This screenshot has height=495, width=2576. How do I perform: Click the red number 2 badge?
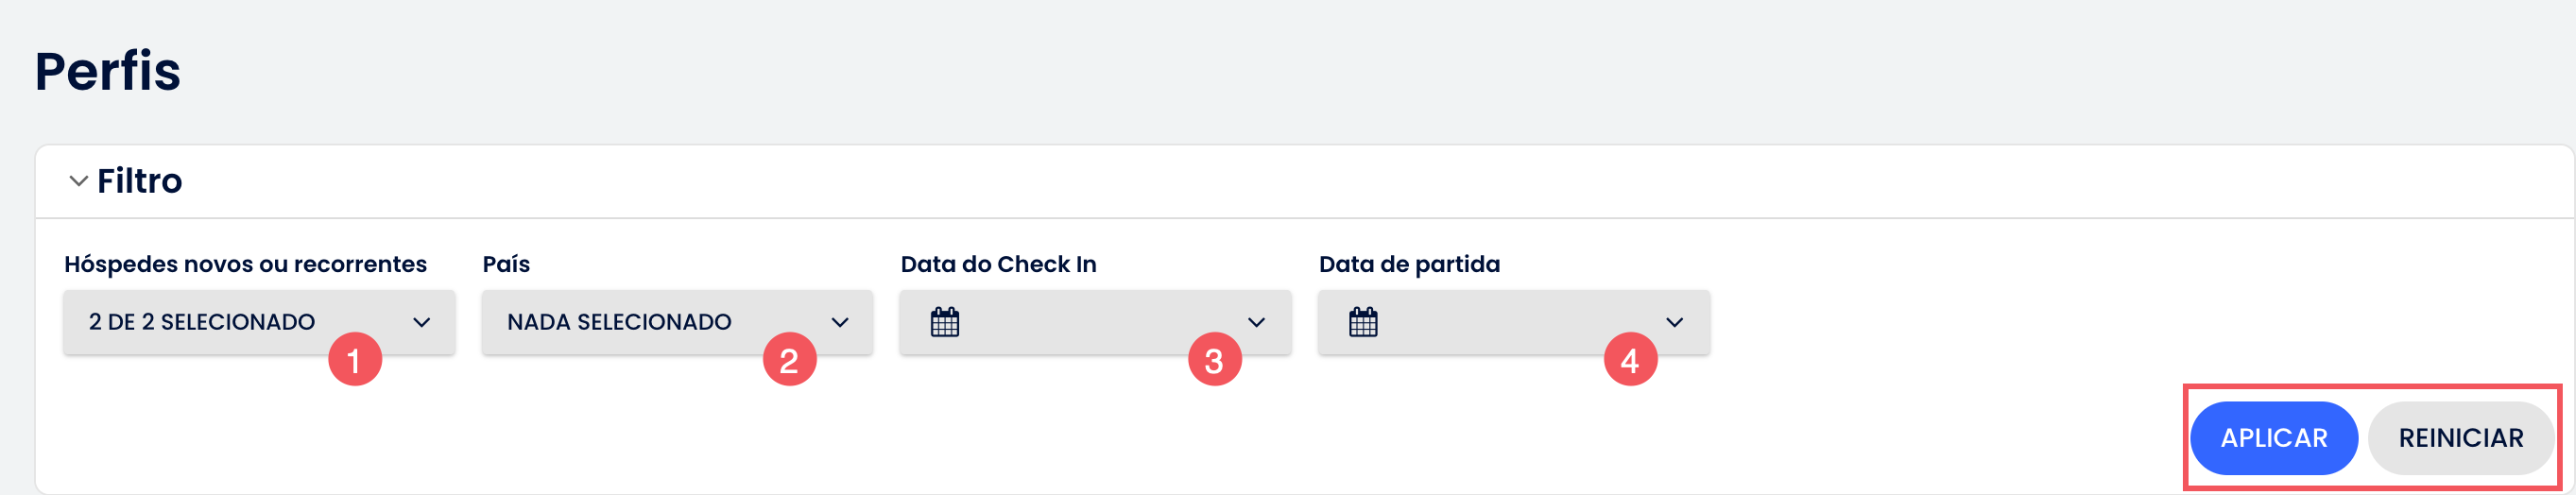[789, 360]
